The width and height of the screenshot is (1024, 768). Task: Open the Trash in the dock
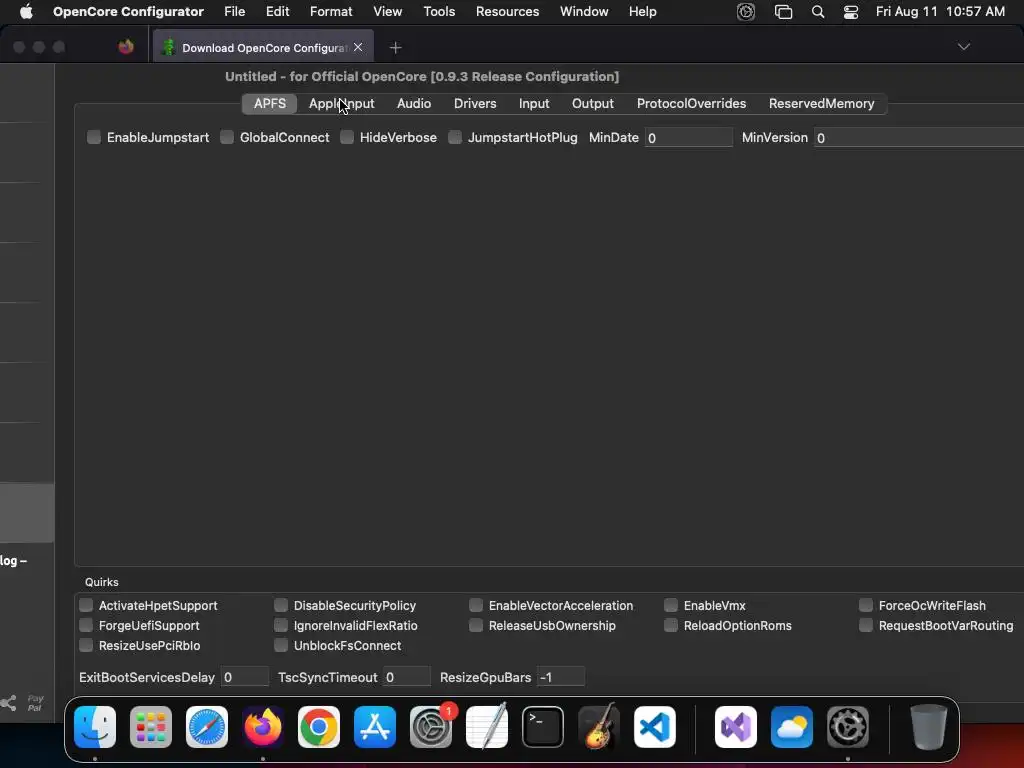[929, 727]
